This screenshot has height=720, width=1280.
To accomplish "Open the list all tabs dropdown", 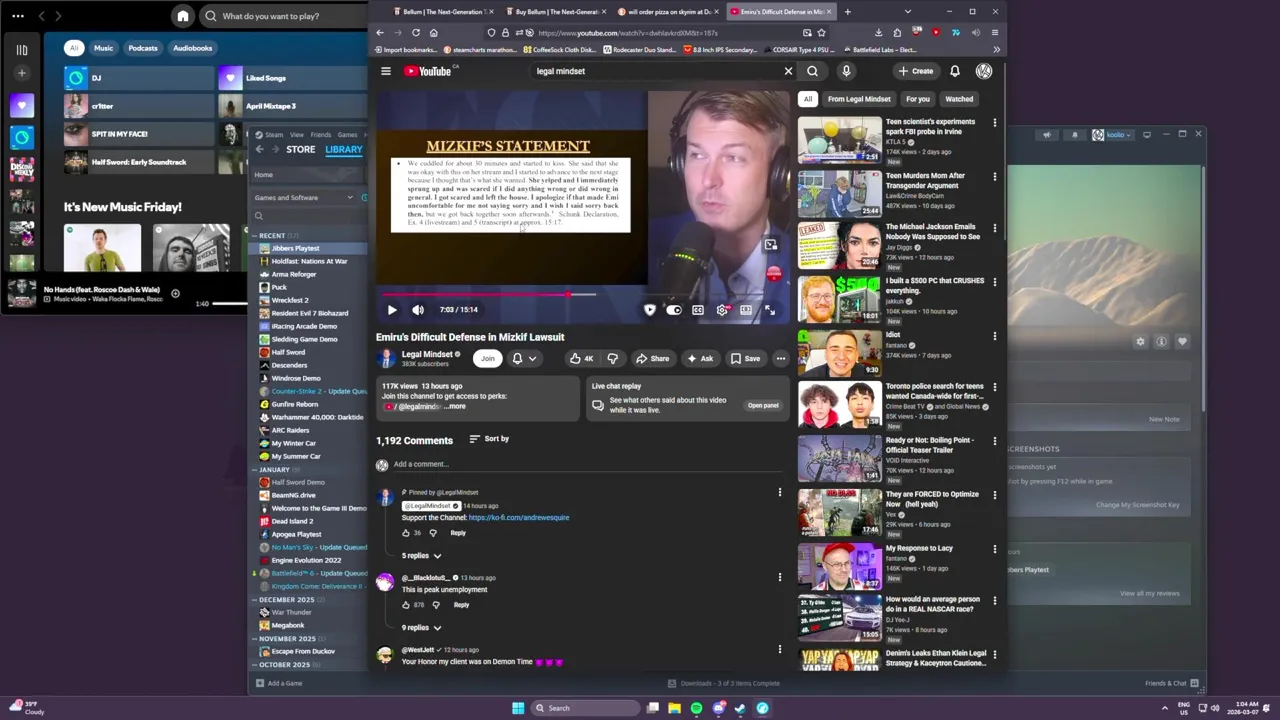I will pyautogui.click(x=907, y=12).
